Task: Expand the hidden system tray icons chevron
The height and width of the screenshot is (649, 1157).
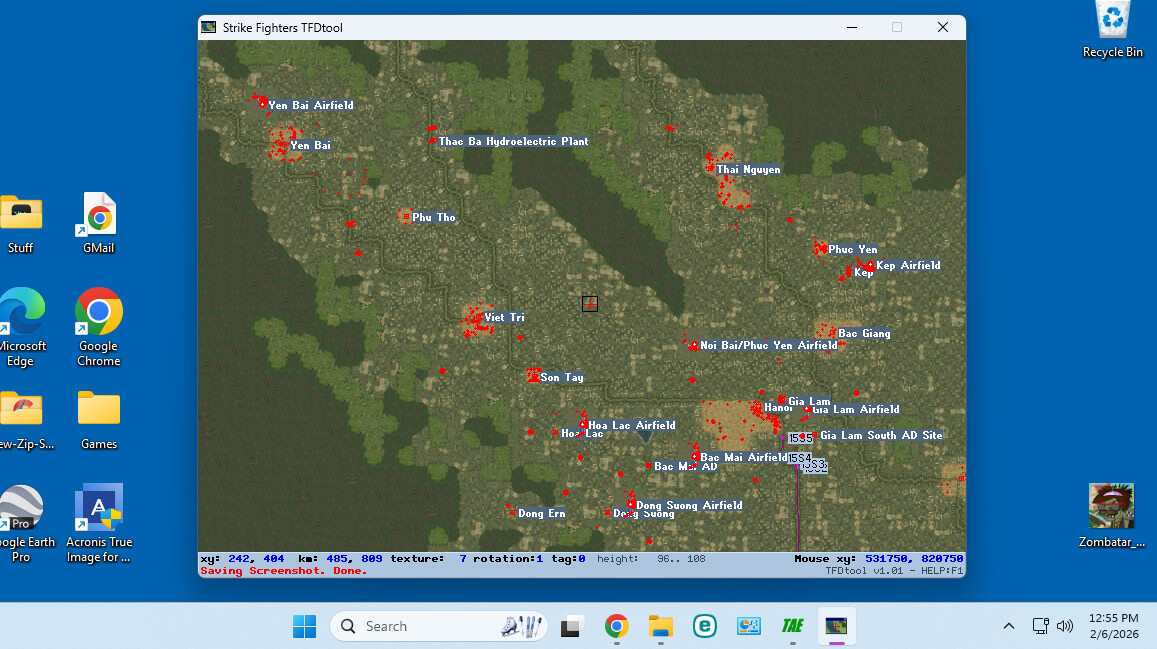Action: [1009, 626]
